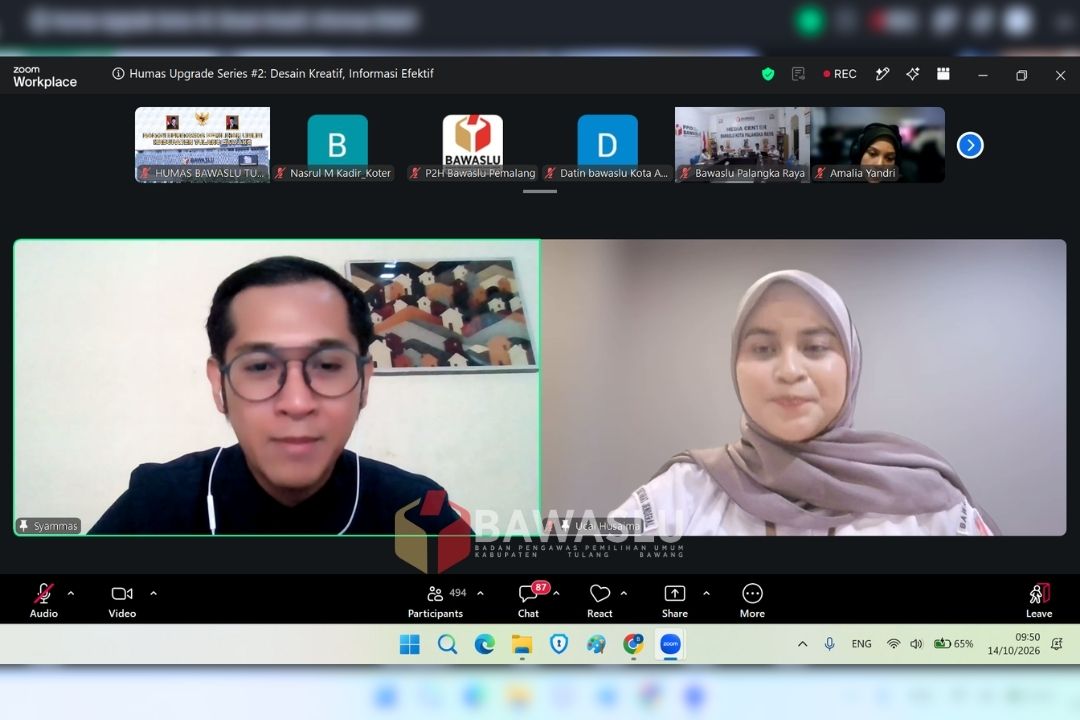Click the Ucal Husaima video tile
The image size is (1080, 720).
[x=804, y=387]
